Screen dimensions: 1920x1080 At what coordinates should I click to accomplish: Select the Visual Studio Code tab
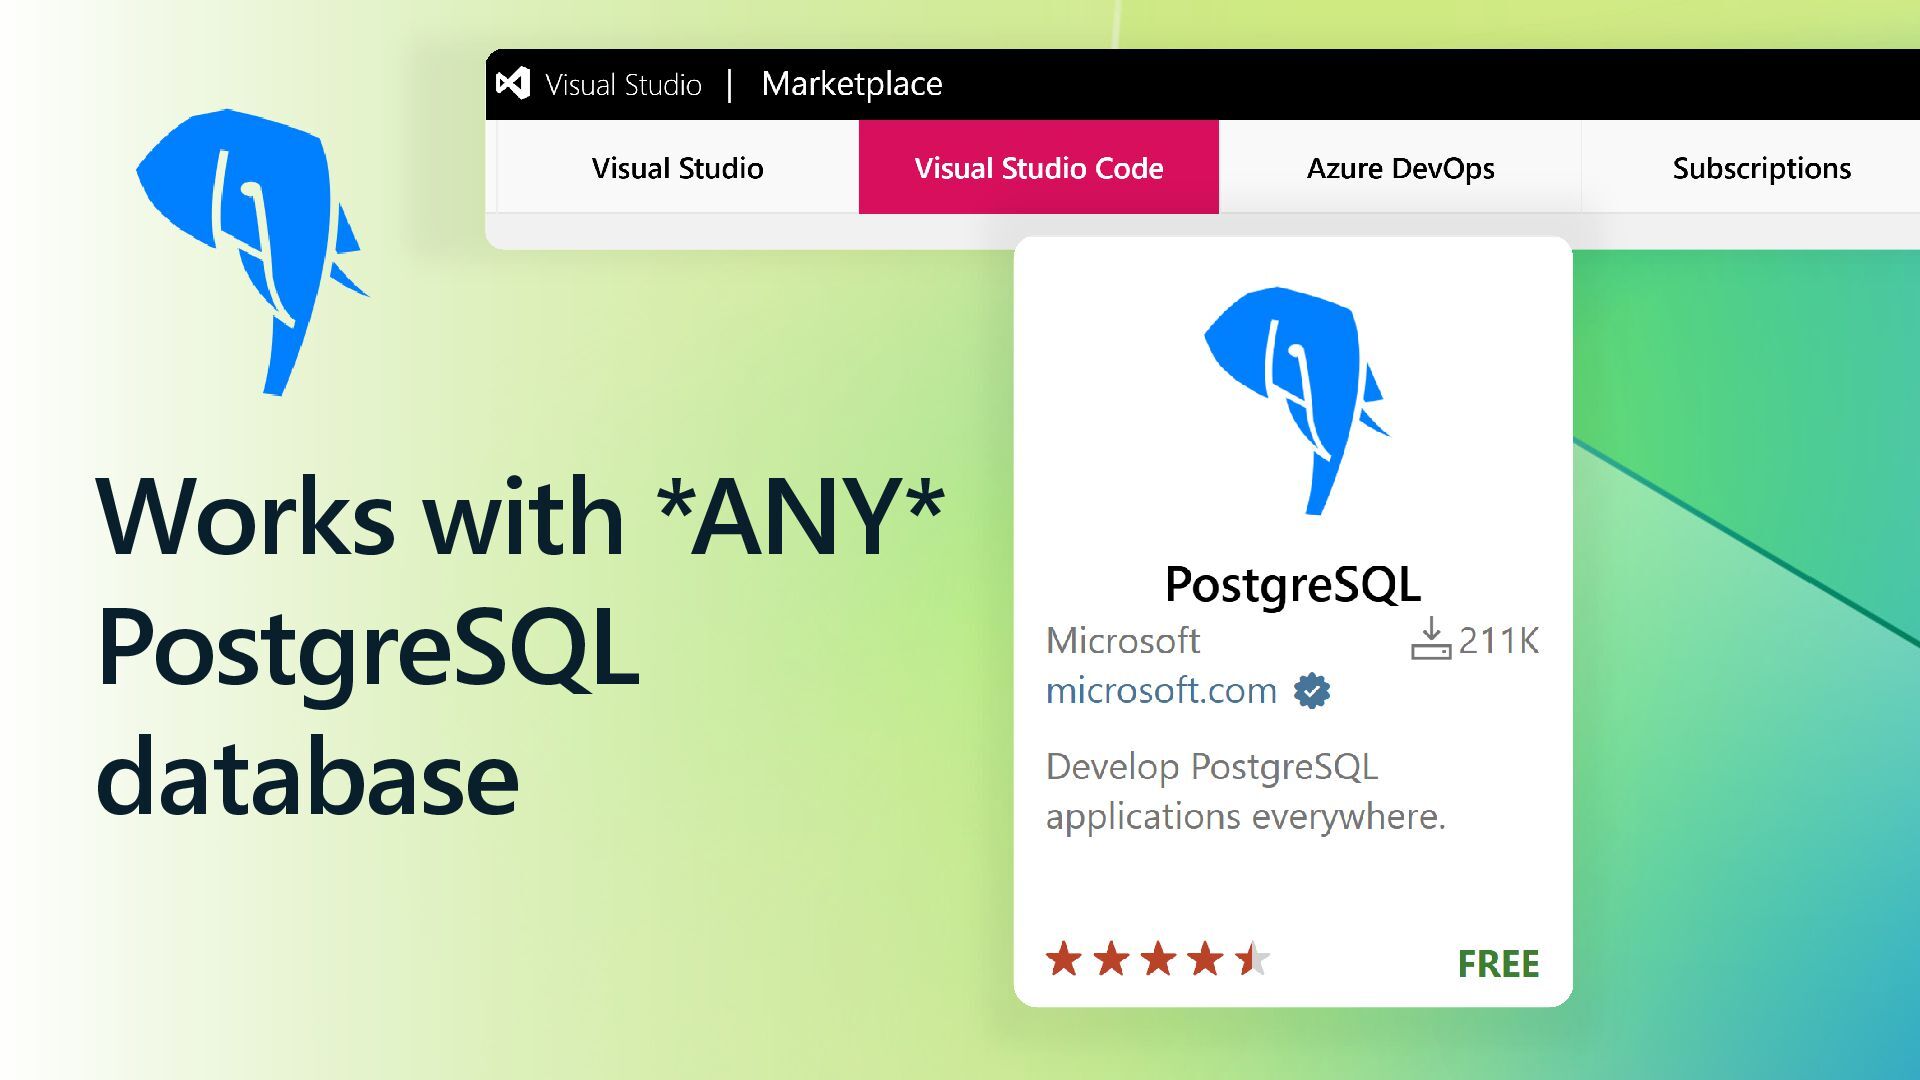click(1038, 168)
